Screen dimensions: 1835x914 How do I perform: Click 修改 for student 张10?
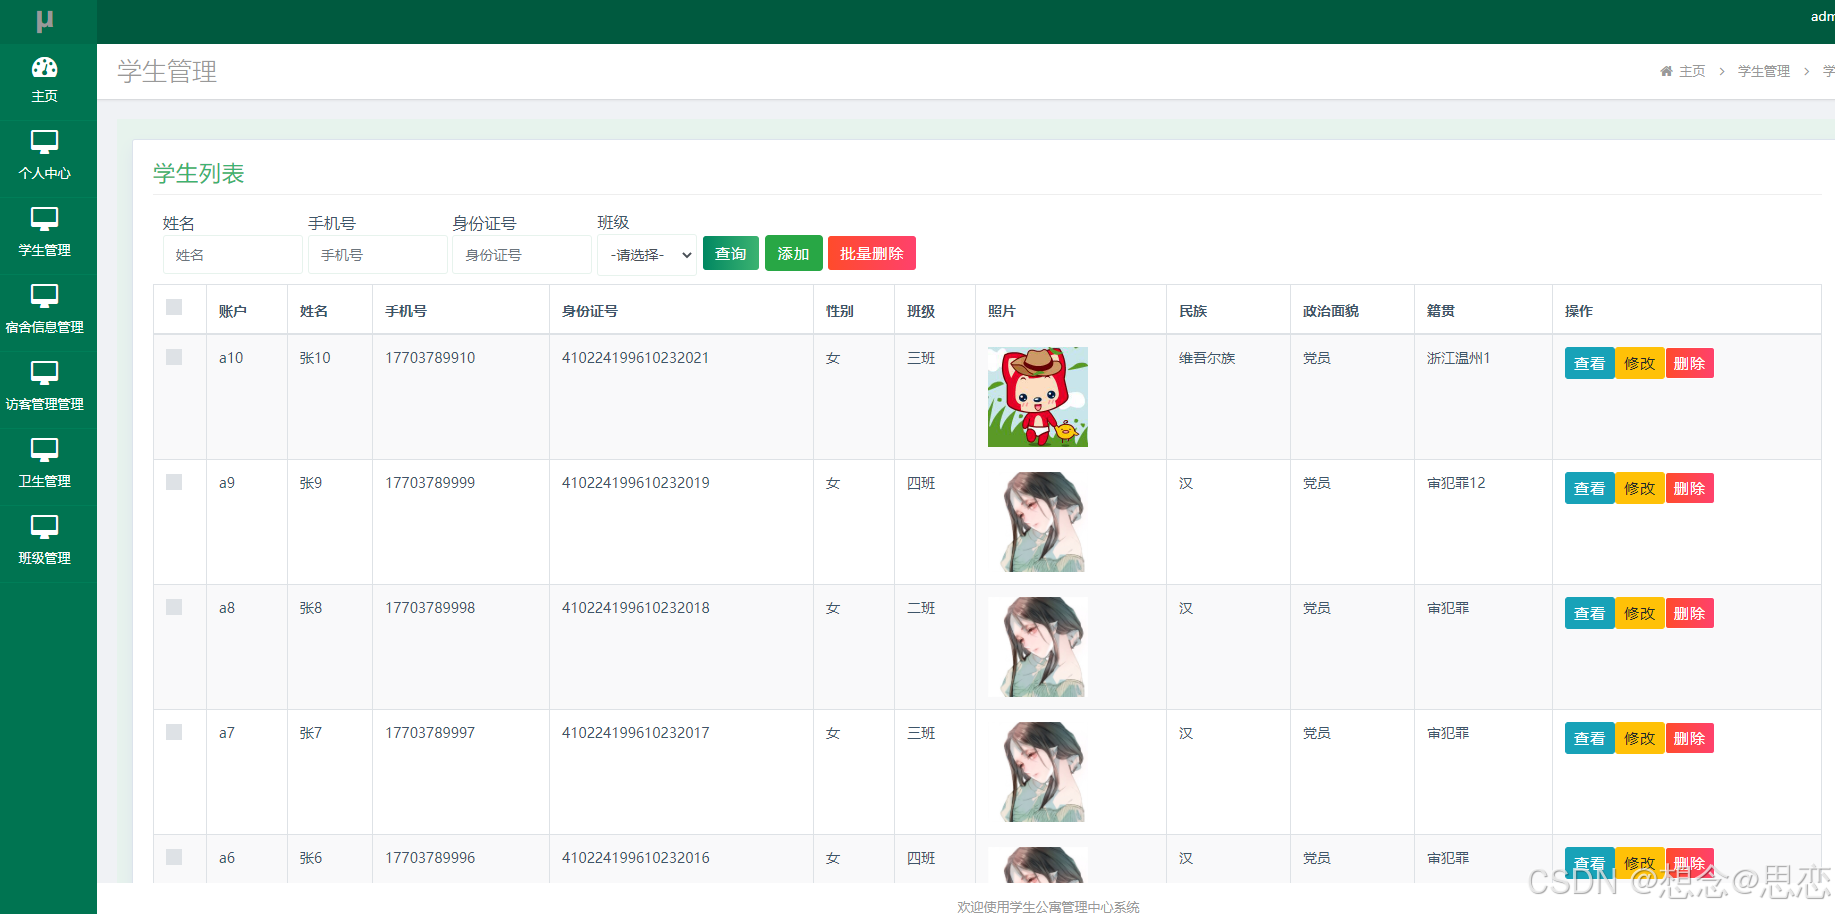point(1640,363)
